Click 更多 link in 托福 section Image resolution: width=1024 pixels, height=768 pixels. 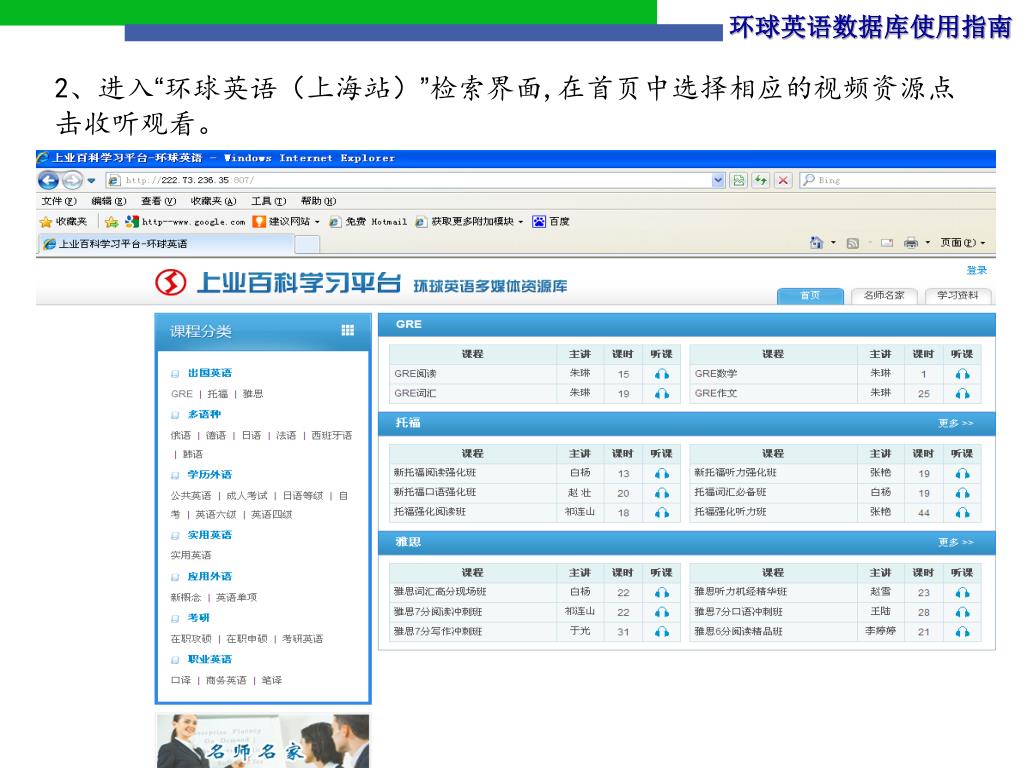[955, 423]
